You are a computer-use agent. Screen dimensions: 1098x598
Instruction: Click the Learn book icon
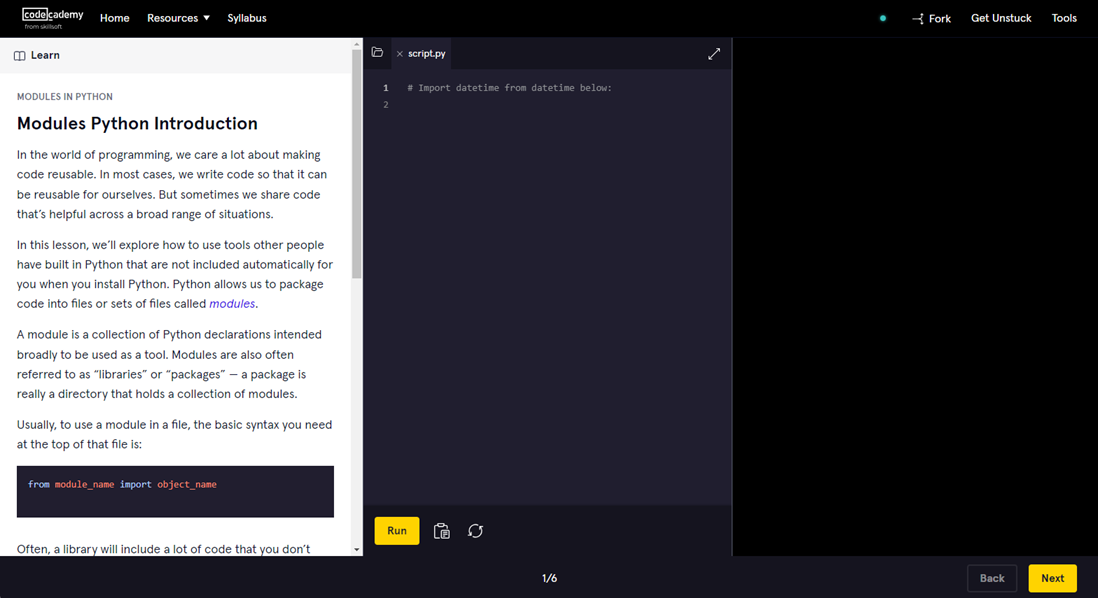pyautogui.click(x=19, y=56)
